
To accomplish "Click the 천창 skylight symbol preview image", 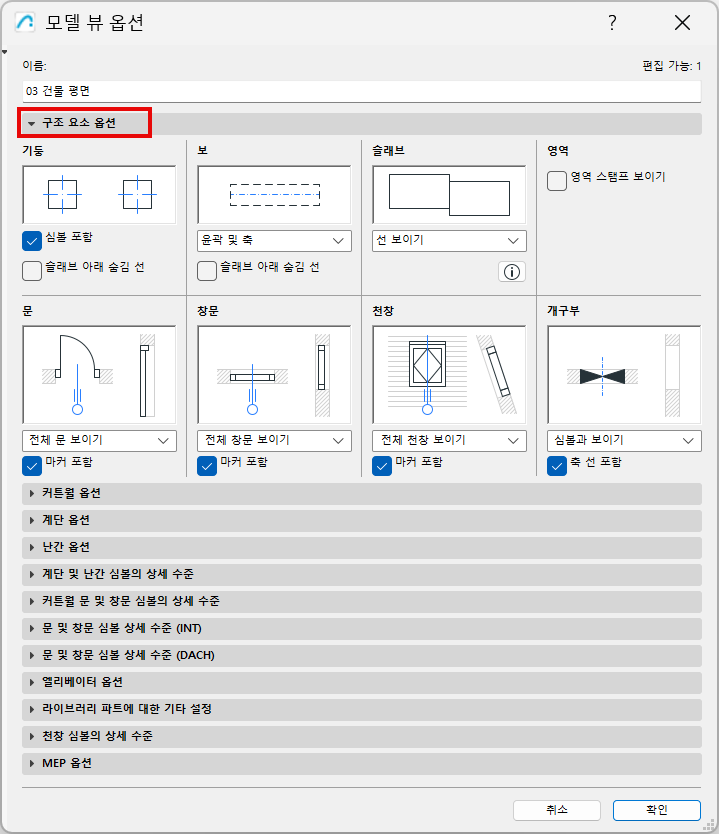I will pos(449,375).
